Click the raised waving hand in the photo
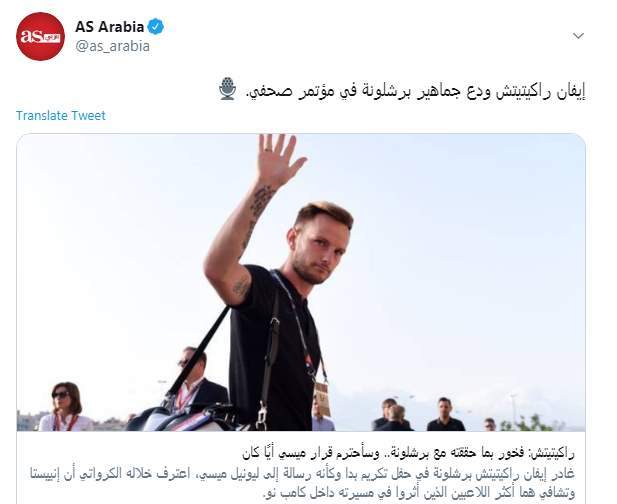617x504 pixels. [279, 161]
